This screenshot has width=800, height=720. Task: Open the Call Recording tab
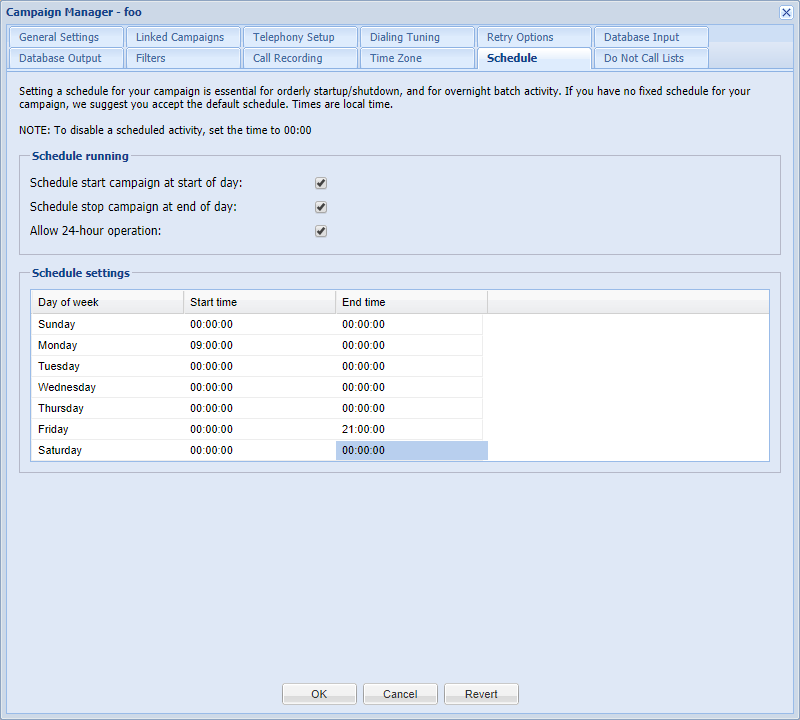pyautogui.click(x=288, y=58)
